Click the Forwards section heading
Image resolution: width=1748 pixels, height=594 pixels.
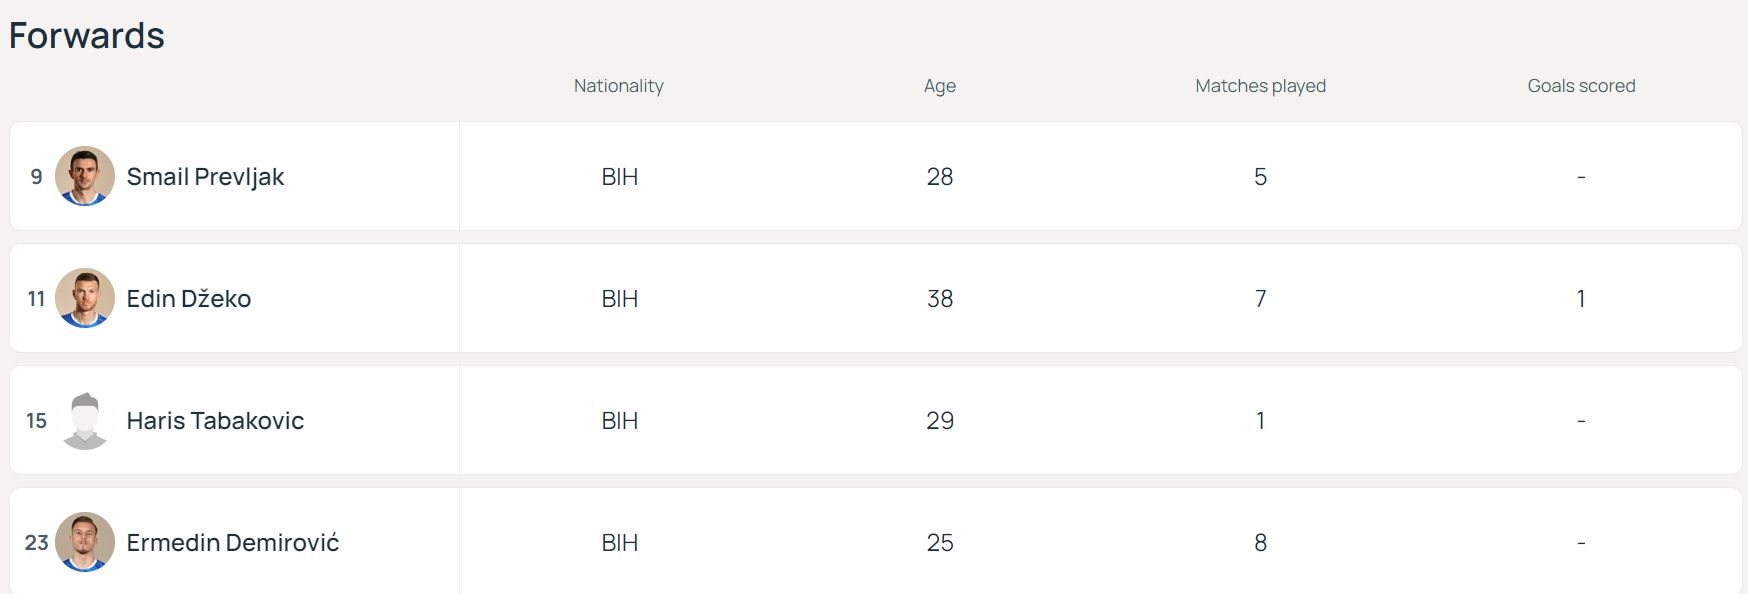87,36
